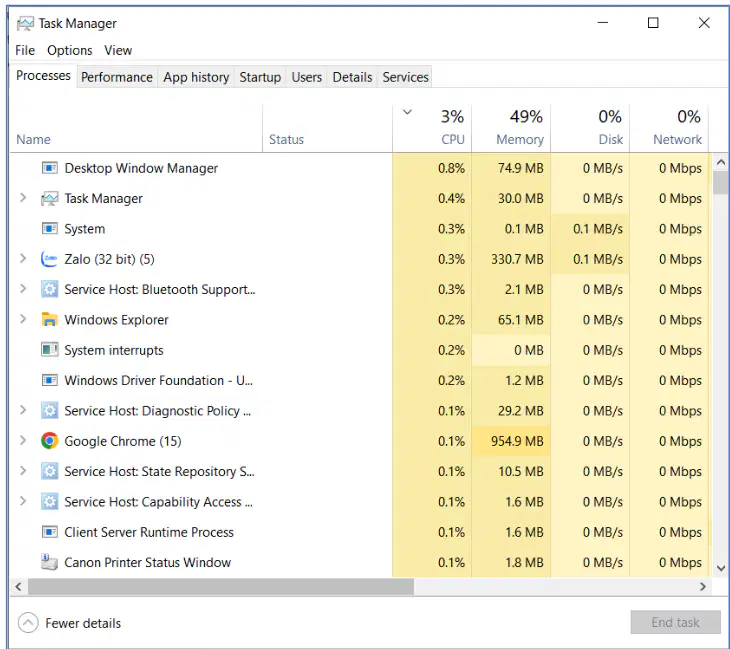730x649 pixels.
Task: Click the horizontal scrollbar right arrow
Action: pos(703,587)
